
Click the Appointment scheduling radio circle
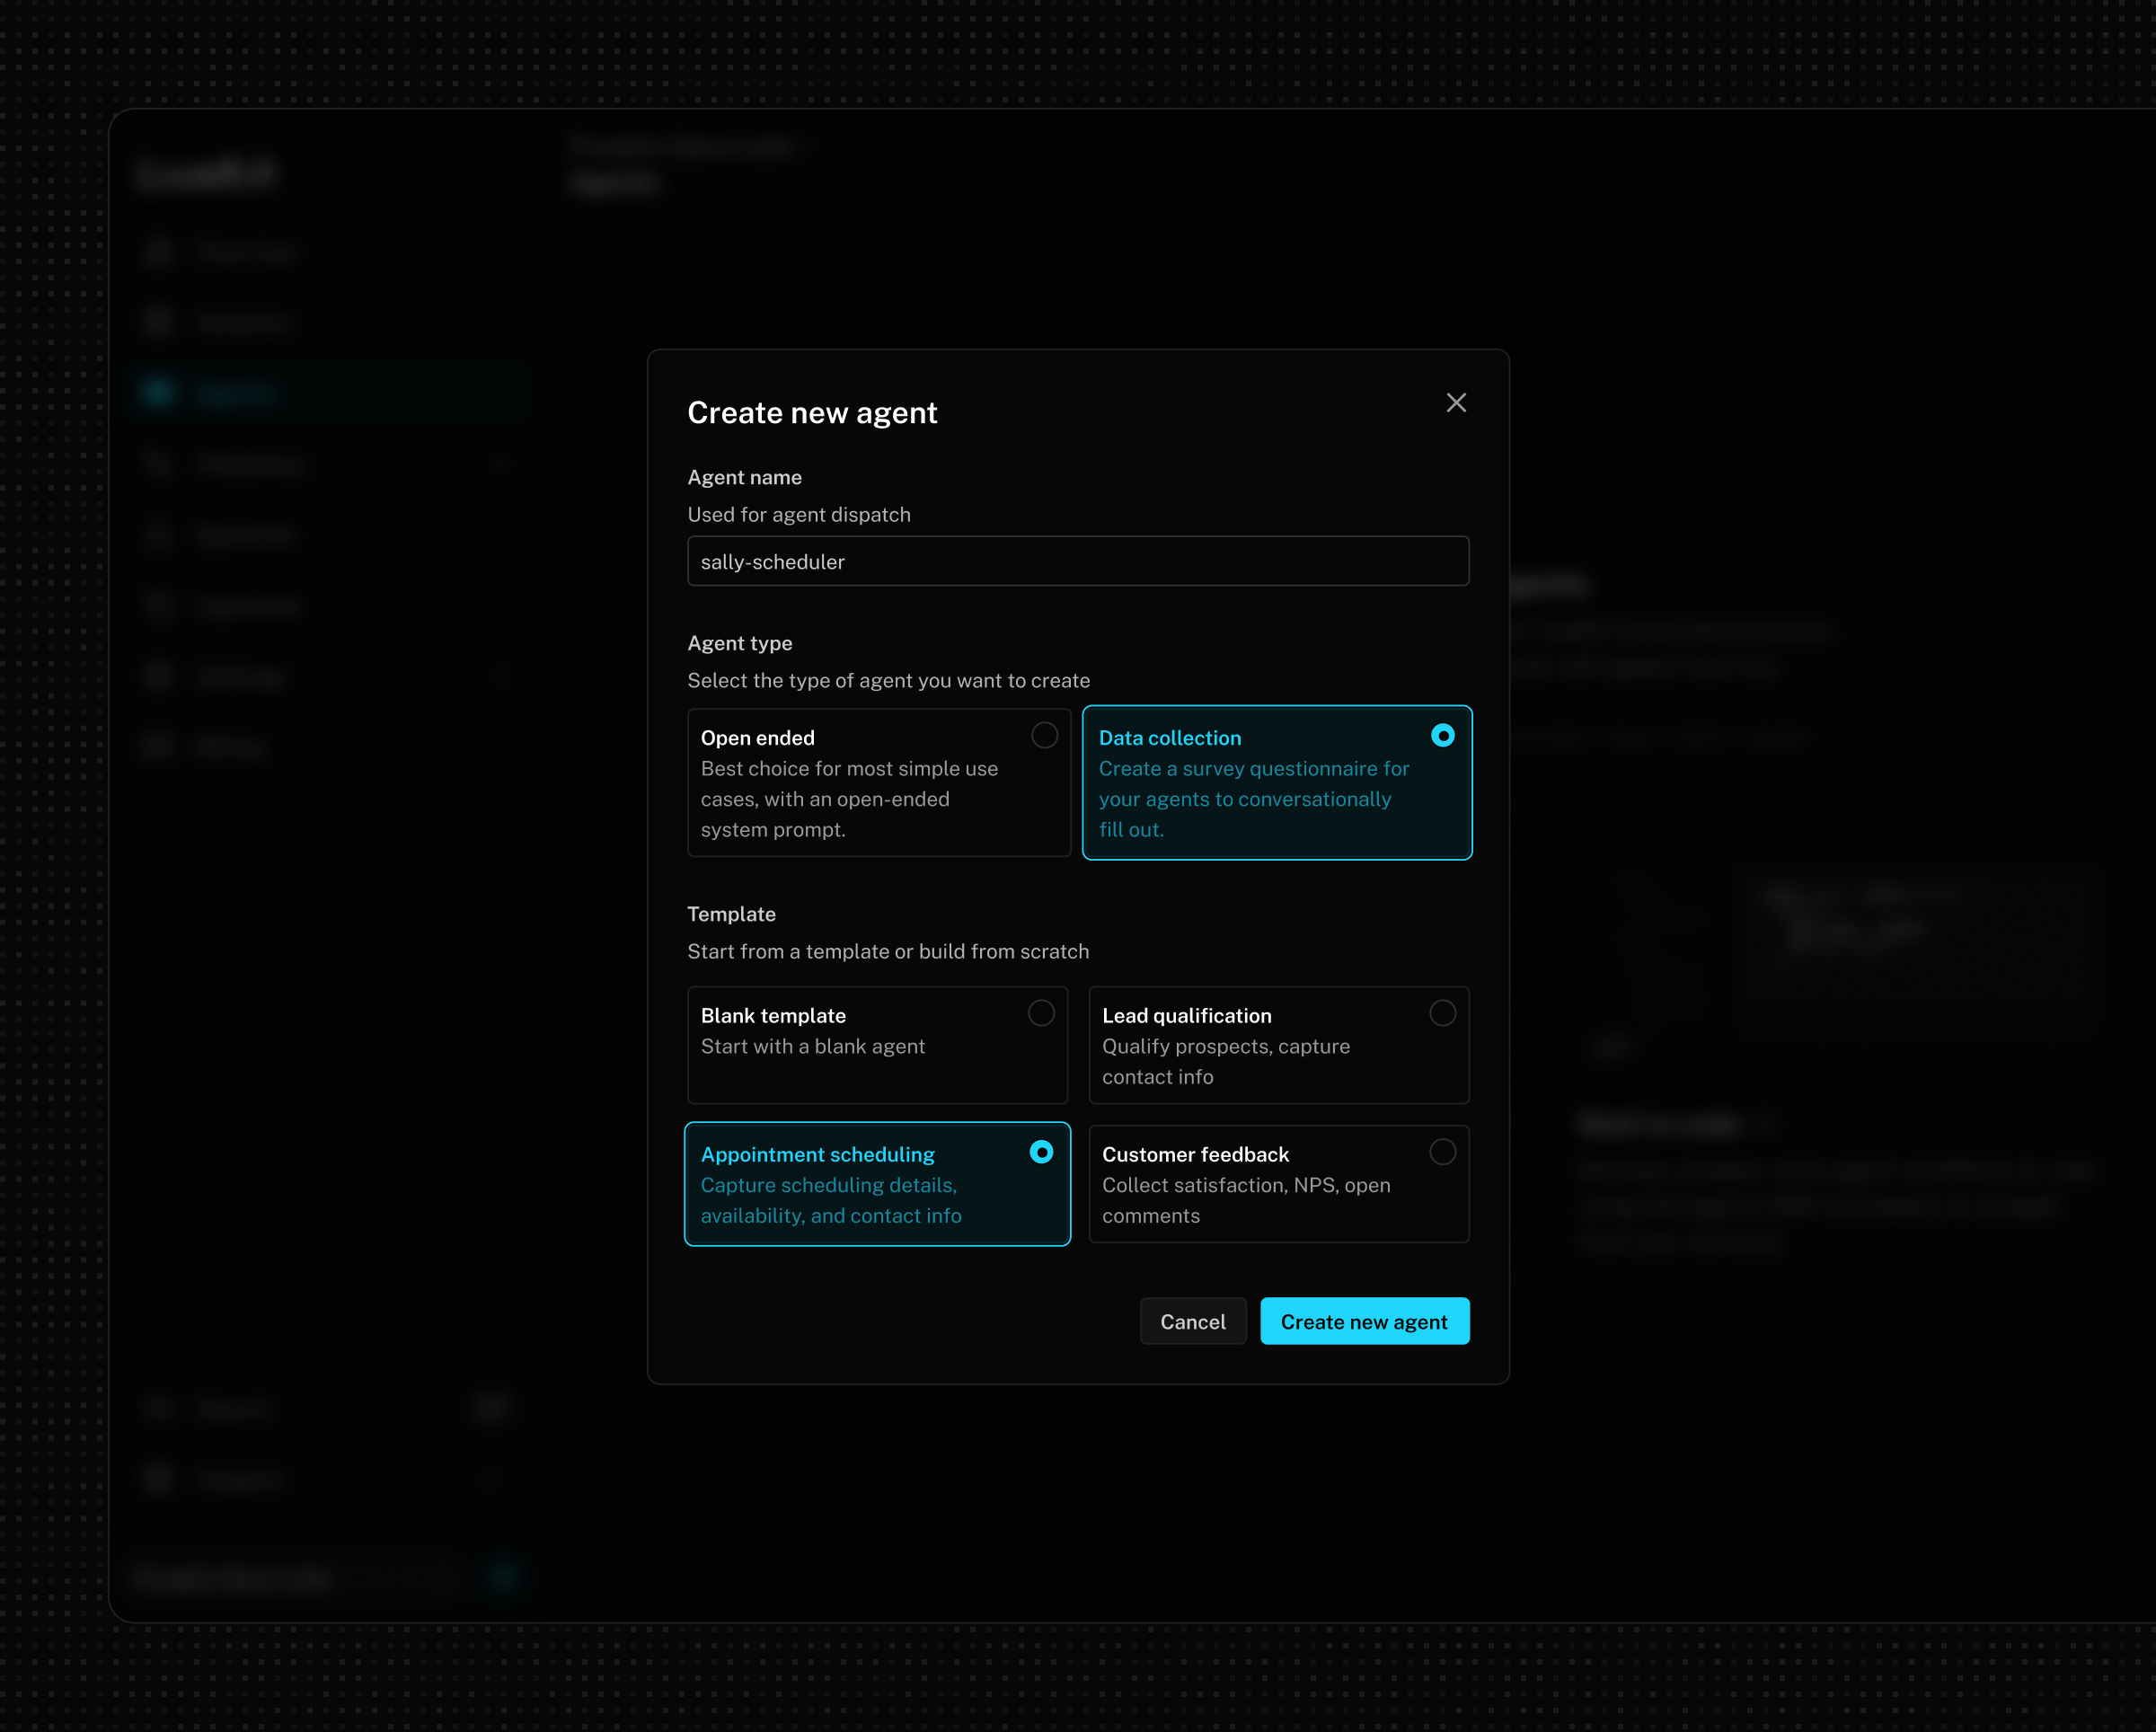coord(1041,1152)
